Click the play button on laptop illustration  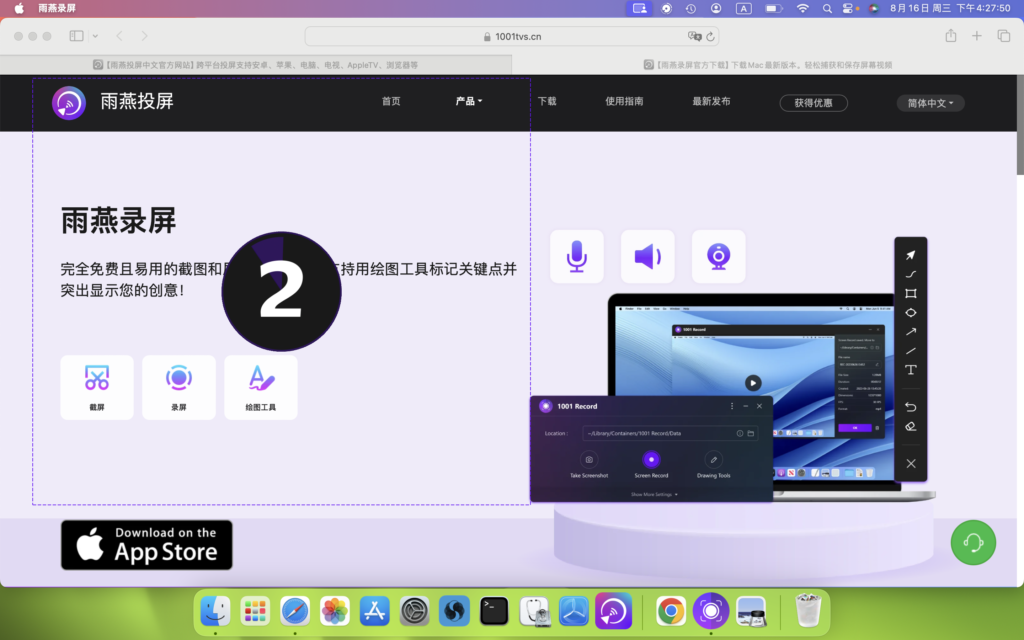753,383
